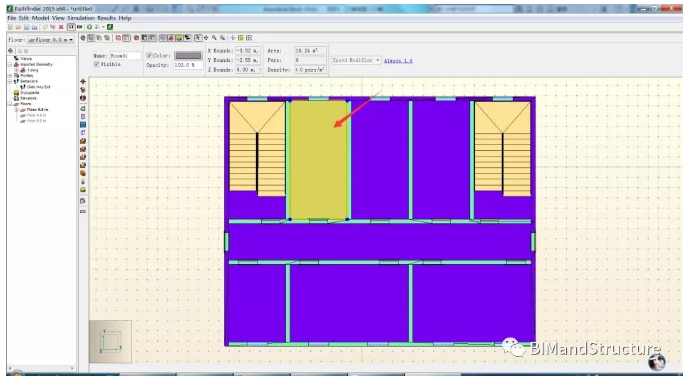Image resolution: width=697 pixels, height=381 pixels.
Task: Select the add rectangular room tool
Action: coord(83,116)
